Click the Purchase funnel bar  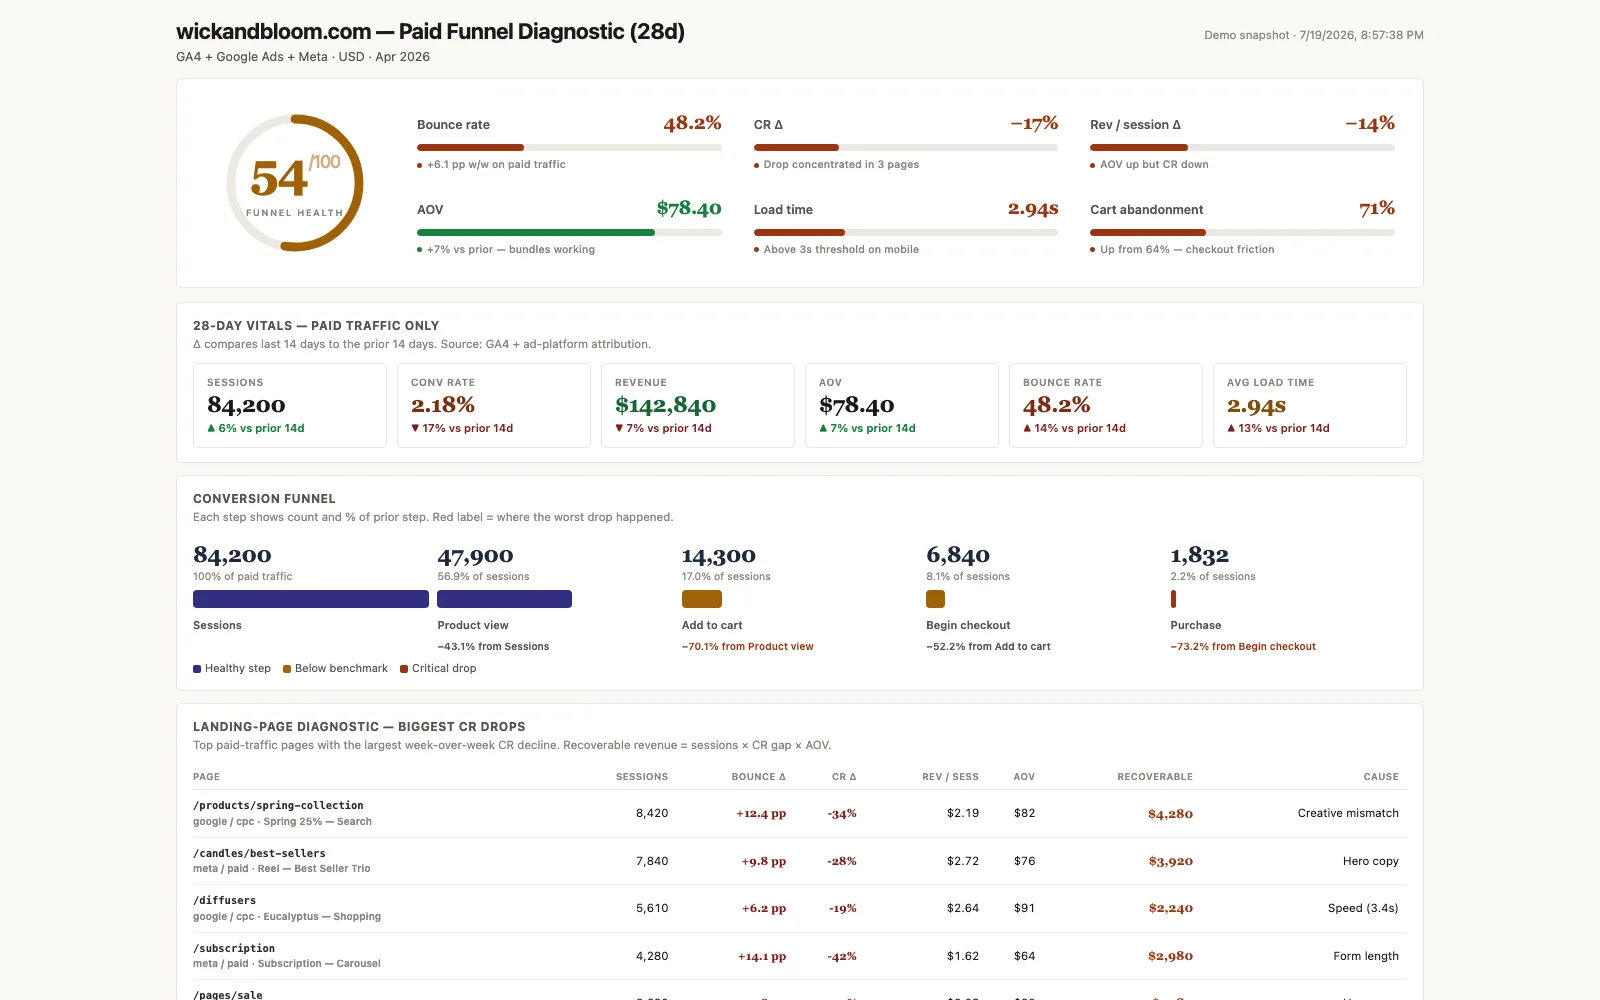(1173, 599)
